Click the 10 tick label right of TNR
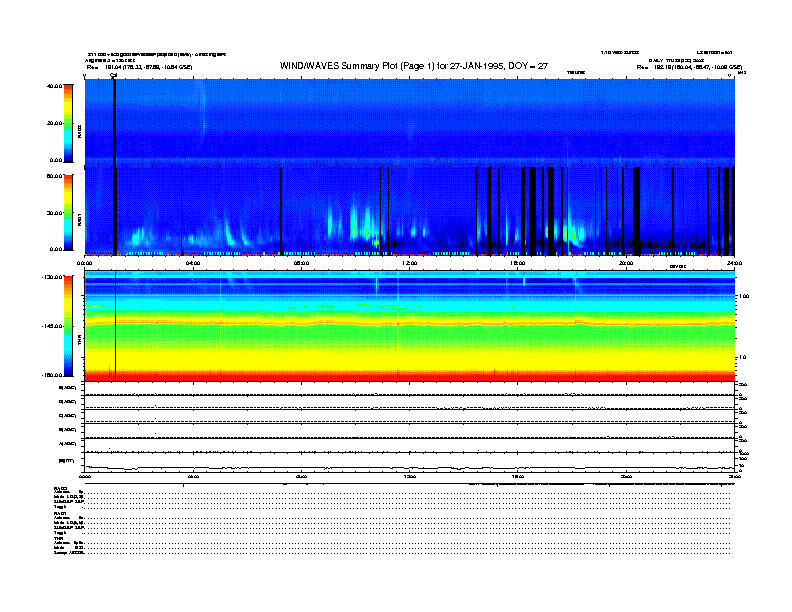The width and height of the screenshot is (792, 612). click(742, 357)
